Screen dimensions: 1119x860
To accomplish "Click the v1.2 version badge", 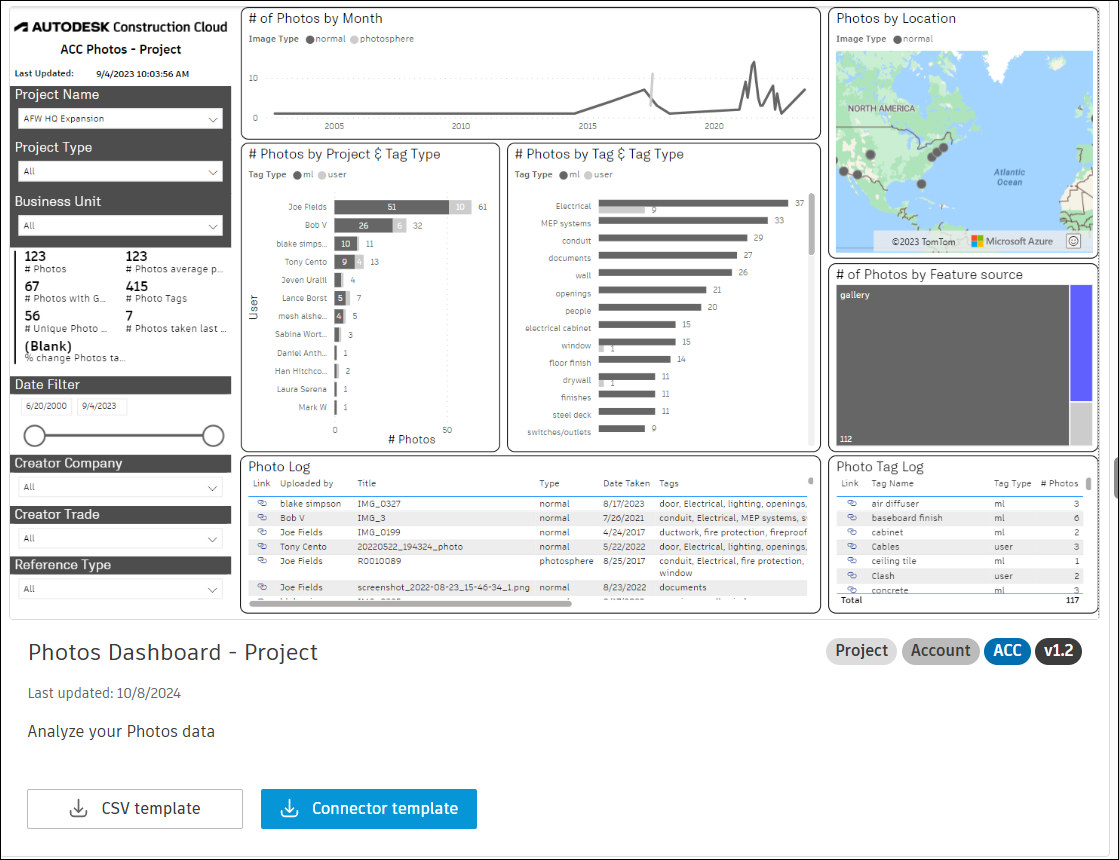I will click(1058, 651).
